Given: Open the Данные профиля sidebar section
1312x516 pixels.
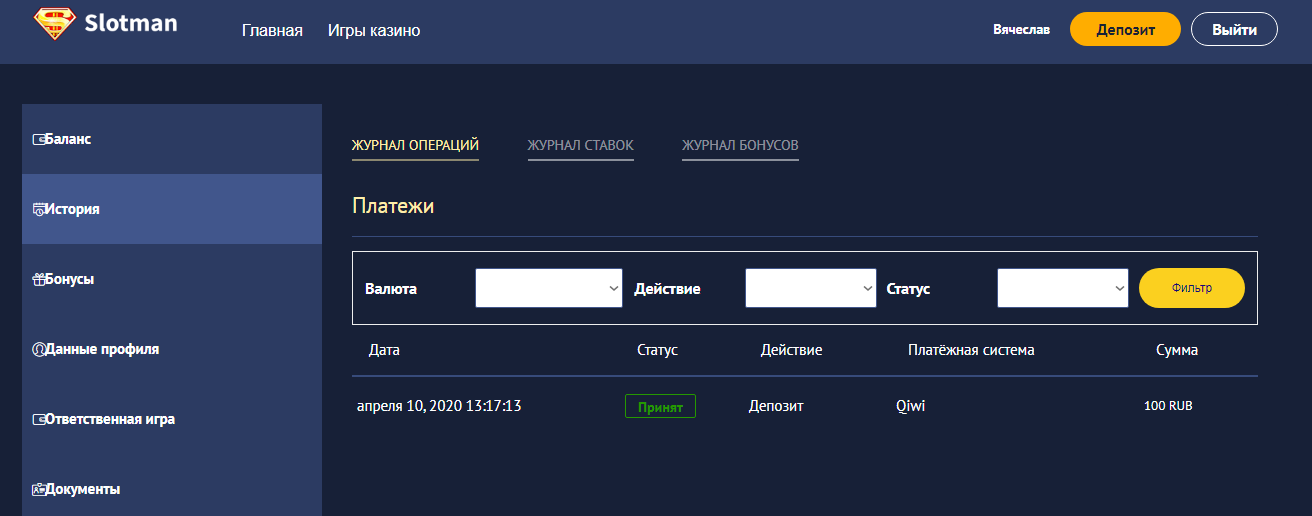Looking at the screenshot, I should coord(172,349).
